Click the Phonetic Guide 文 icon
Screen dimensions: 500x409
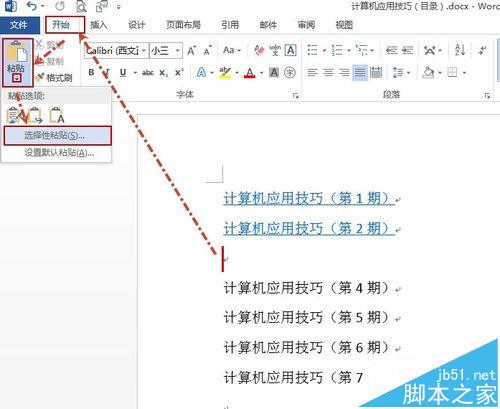coord(275,50)
